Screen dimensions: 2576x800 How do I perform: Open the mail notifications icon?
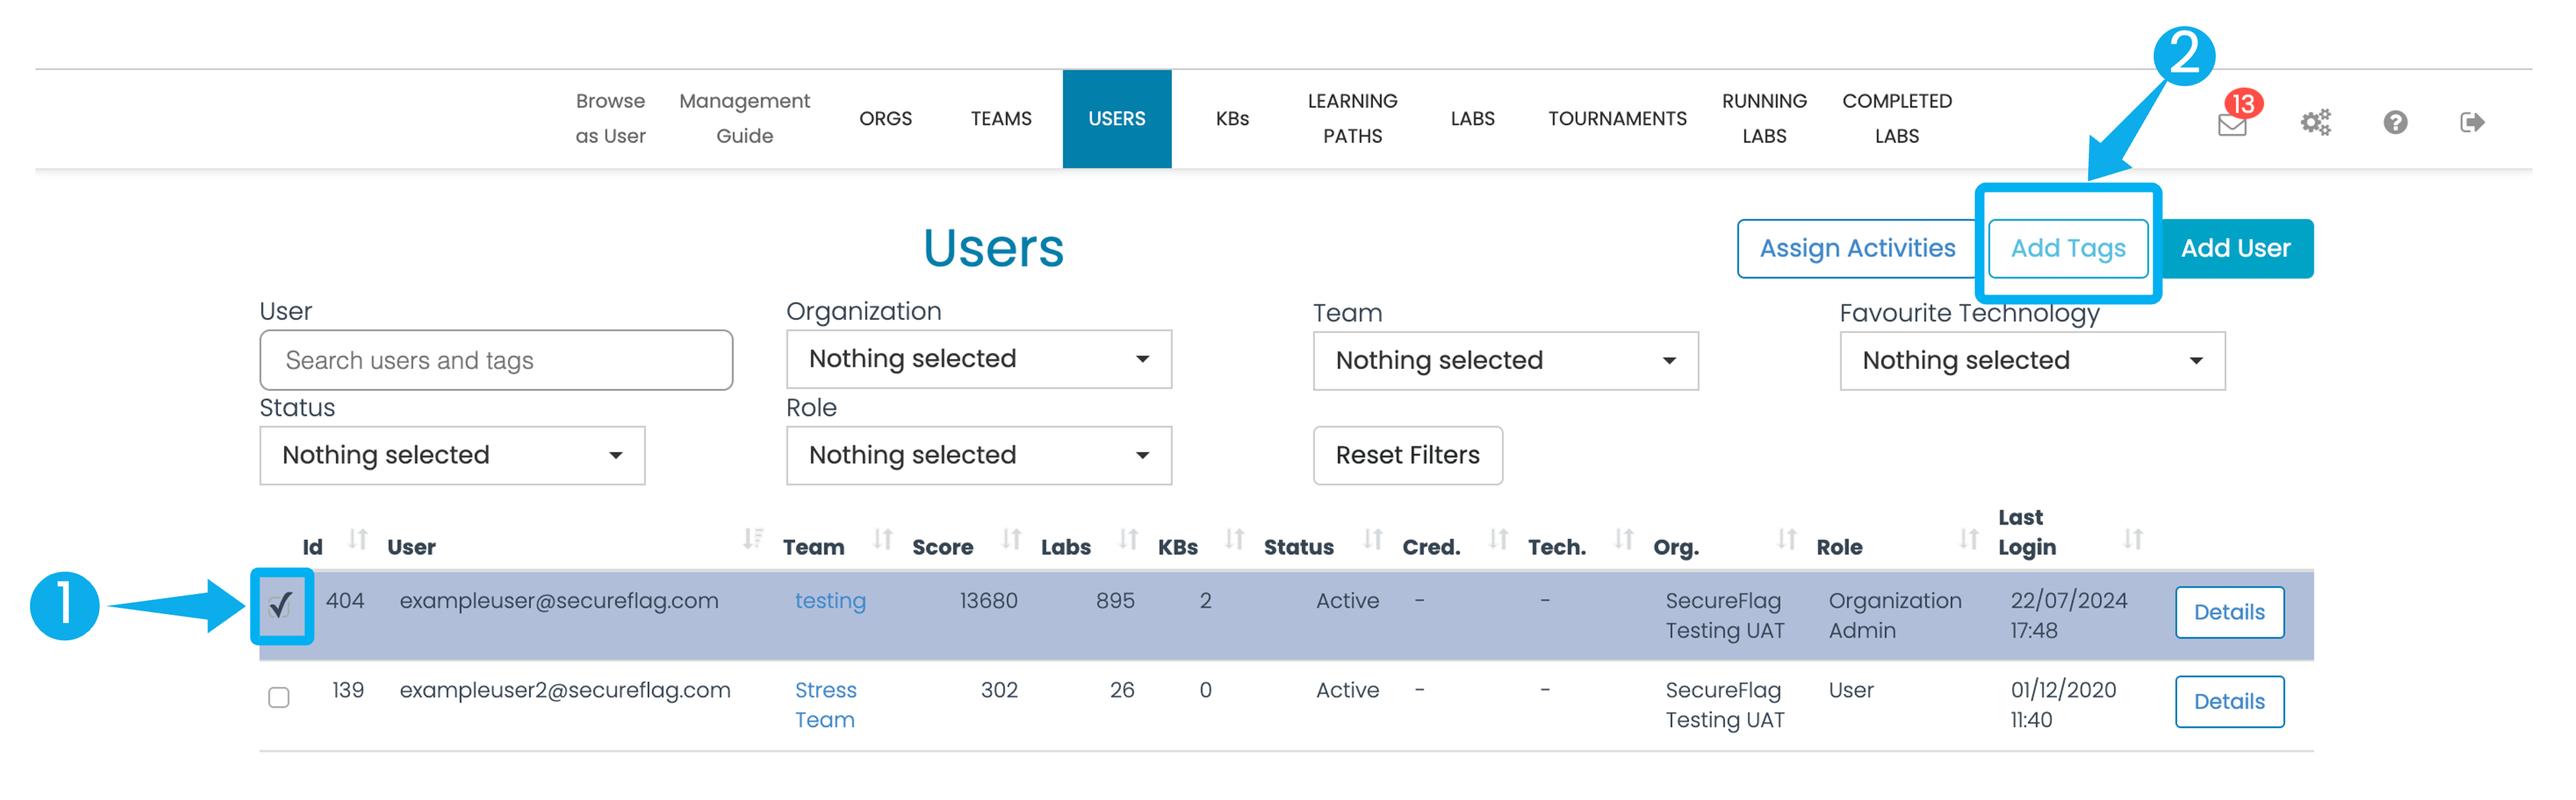(2232, 124)
